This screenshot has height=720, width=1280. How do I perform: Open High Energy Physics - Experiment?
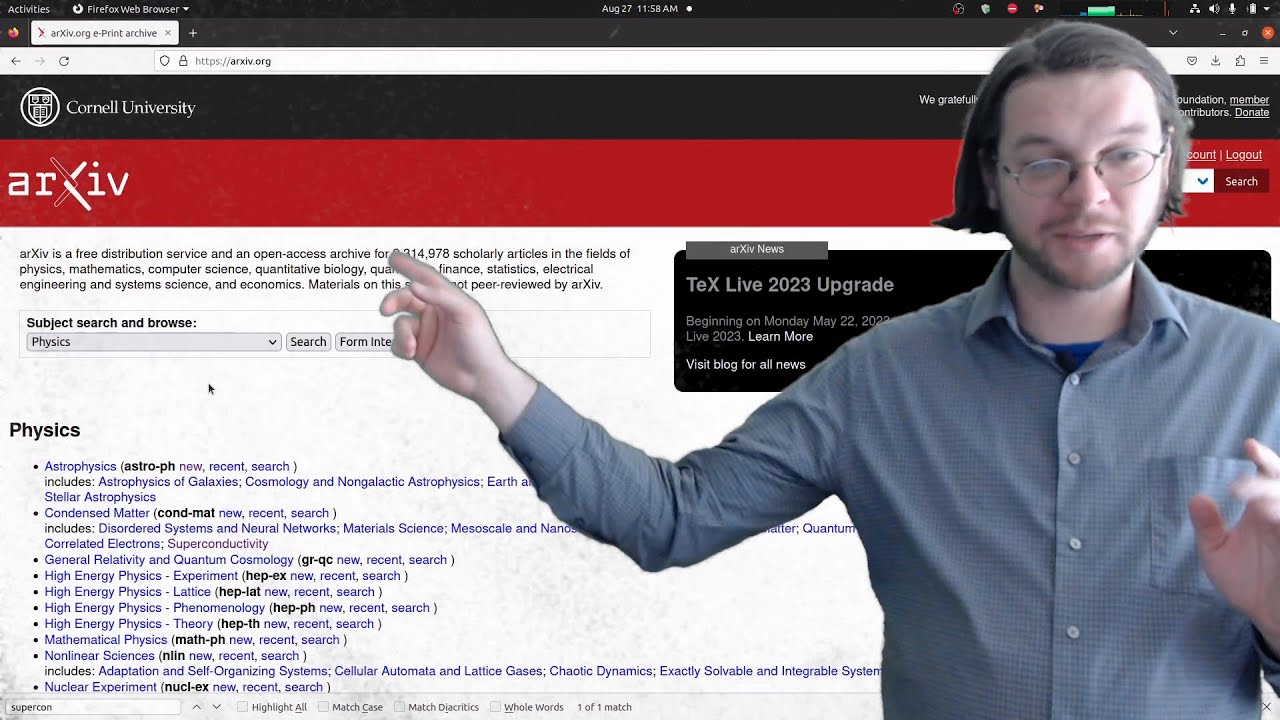pos(141,576)
